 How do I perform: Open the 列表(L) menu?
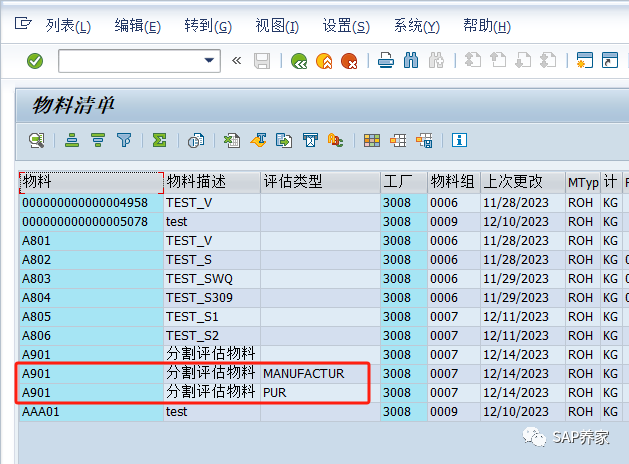(68, 26)
